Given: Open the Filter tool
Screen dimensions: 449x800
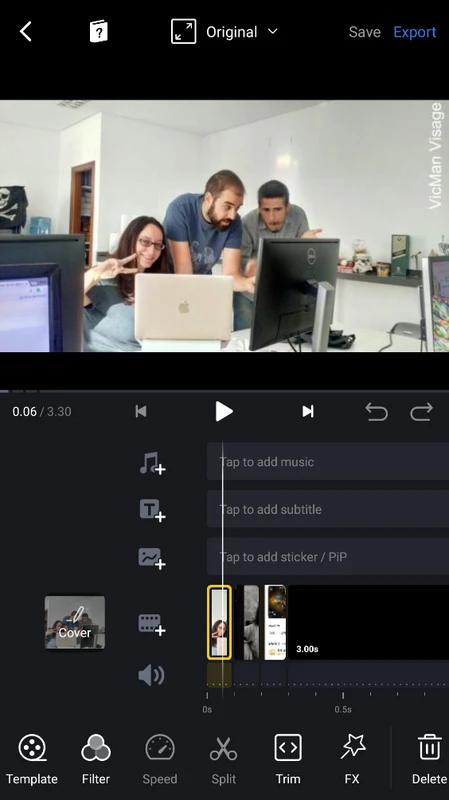Looking at the screenshot, I should pos(96,759).
